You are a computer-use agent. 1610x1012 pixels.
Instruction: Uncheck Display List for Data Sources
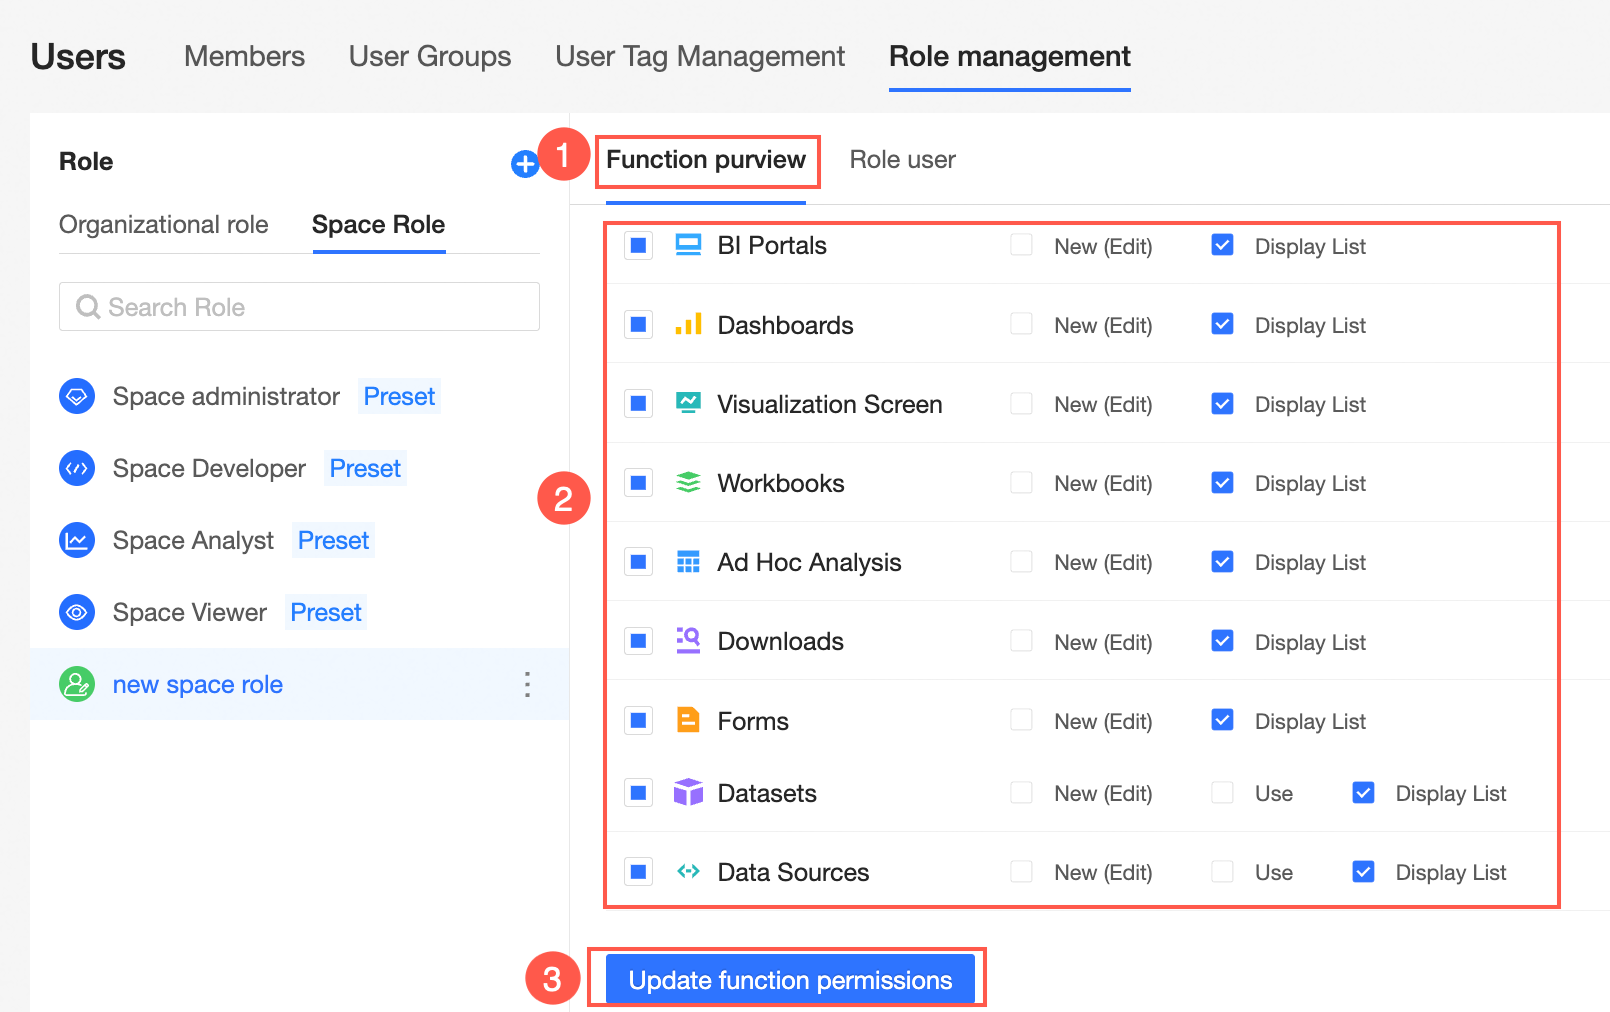coord(1363,872)
